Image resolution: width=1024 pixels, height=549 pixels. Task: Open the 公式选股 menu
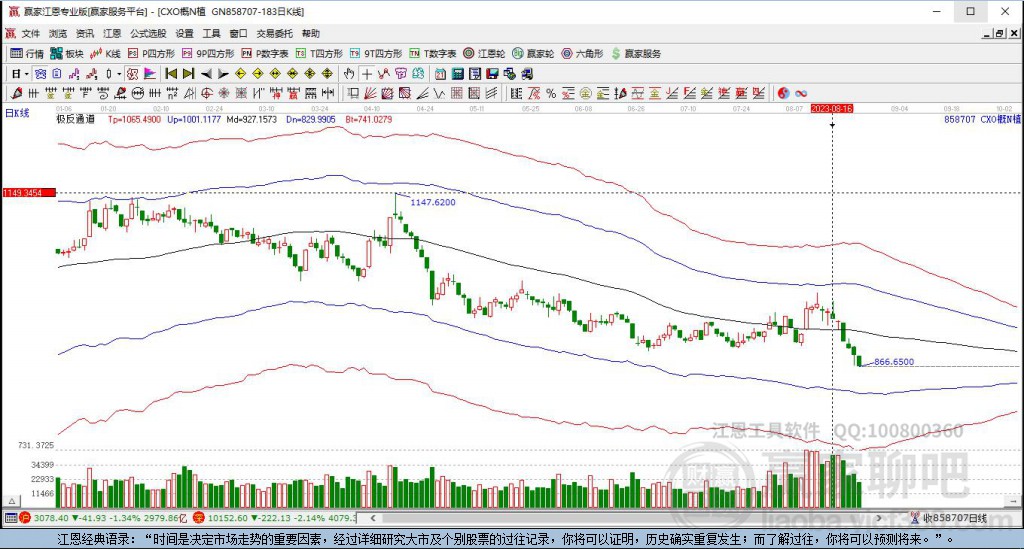148,33
